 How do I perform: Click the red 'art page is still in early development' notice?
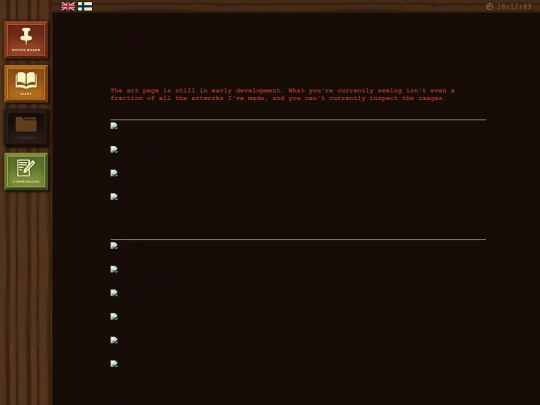(x=282, y=94)
